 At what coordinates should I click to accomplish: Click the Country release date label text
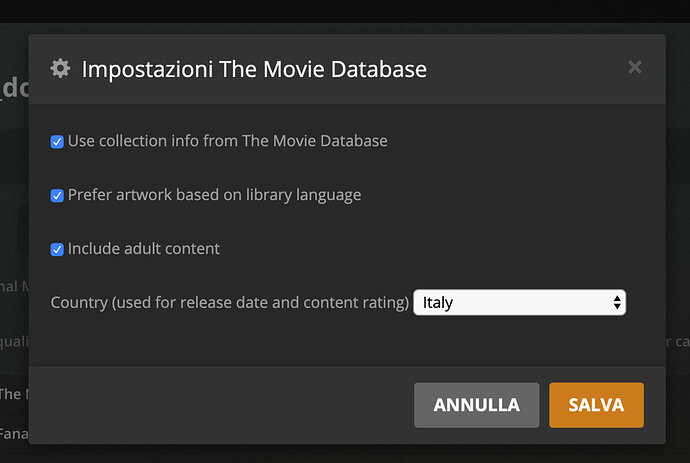tap(230, 302)
